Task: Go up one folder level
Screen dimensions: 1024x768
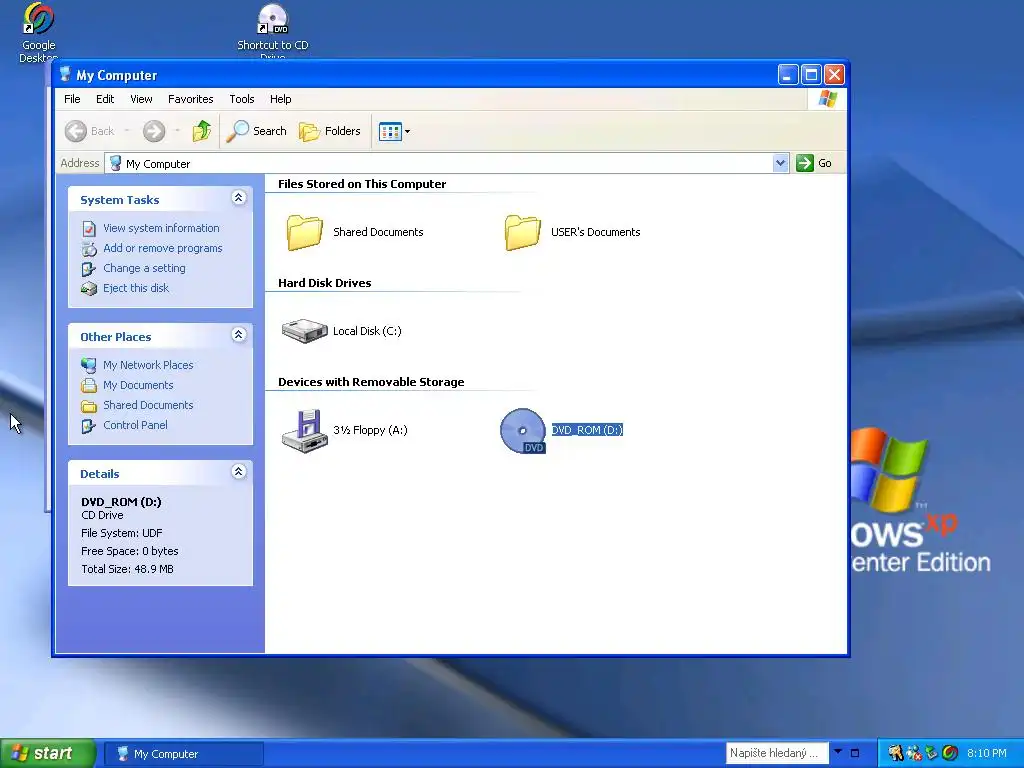Action: click(x=202, y=131)
